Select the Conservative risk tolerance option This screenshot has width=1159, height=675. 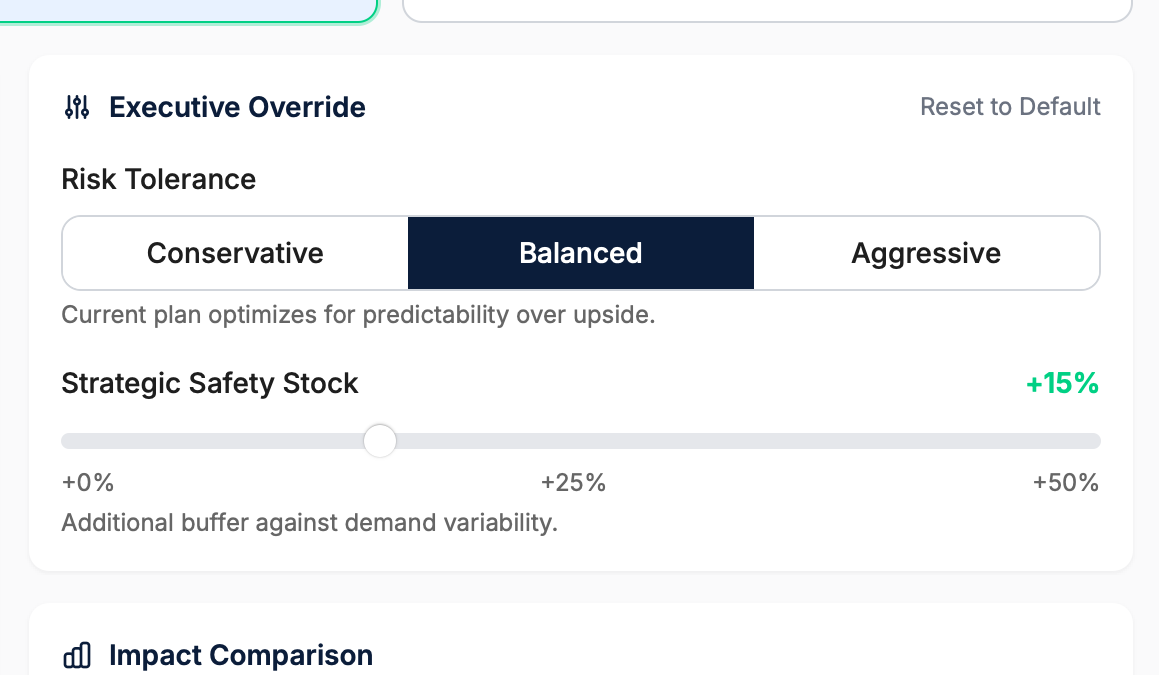click(x=234, y=253)
